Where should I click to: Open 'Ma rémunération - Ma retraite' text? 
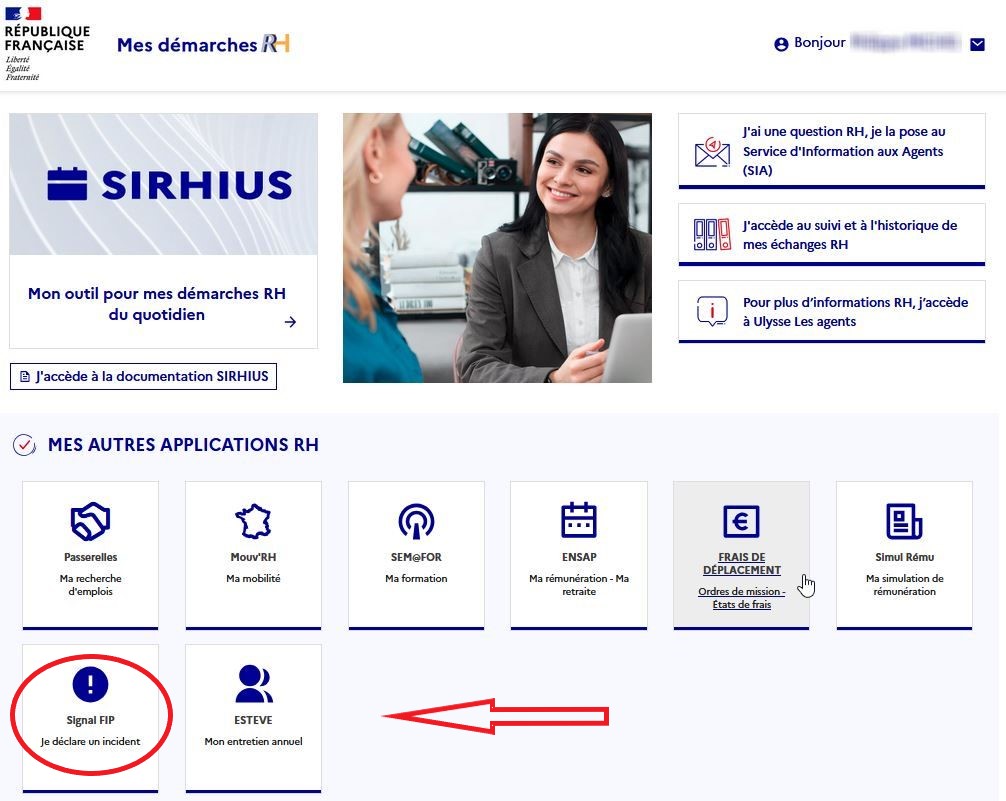pyautogui.click(x=579, y=585)
